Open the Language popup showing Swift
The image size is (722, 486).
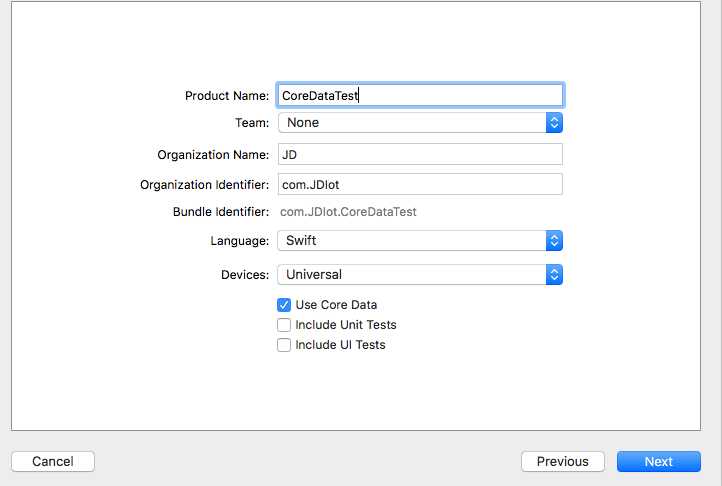[x=411, y=241]
